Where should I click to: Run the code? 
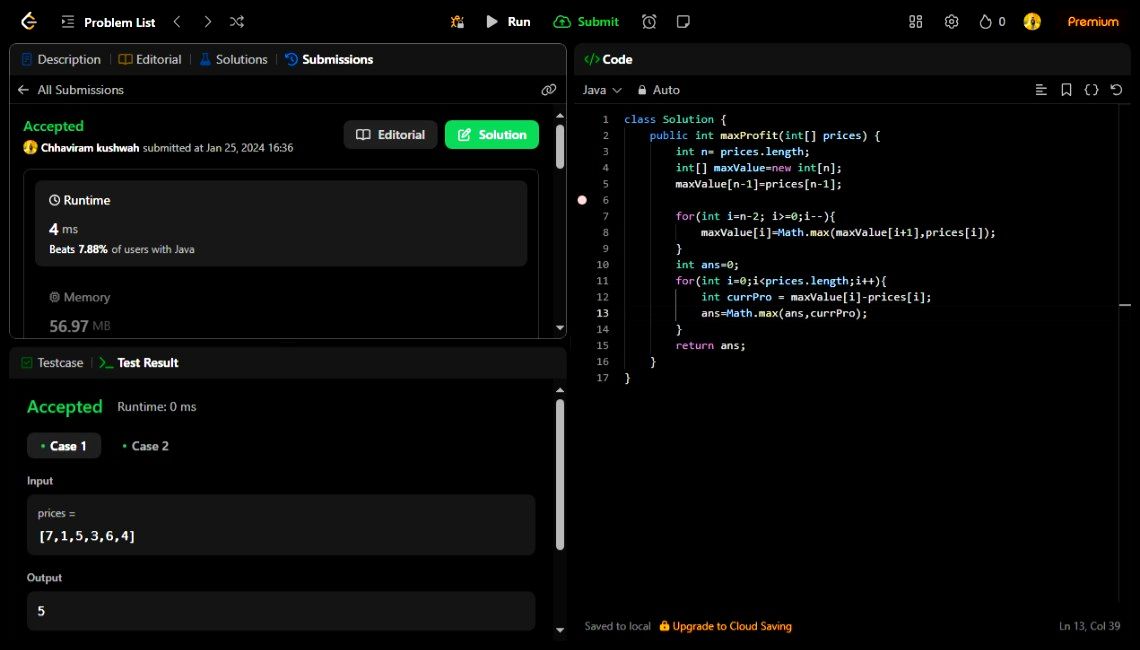point(508,22)
